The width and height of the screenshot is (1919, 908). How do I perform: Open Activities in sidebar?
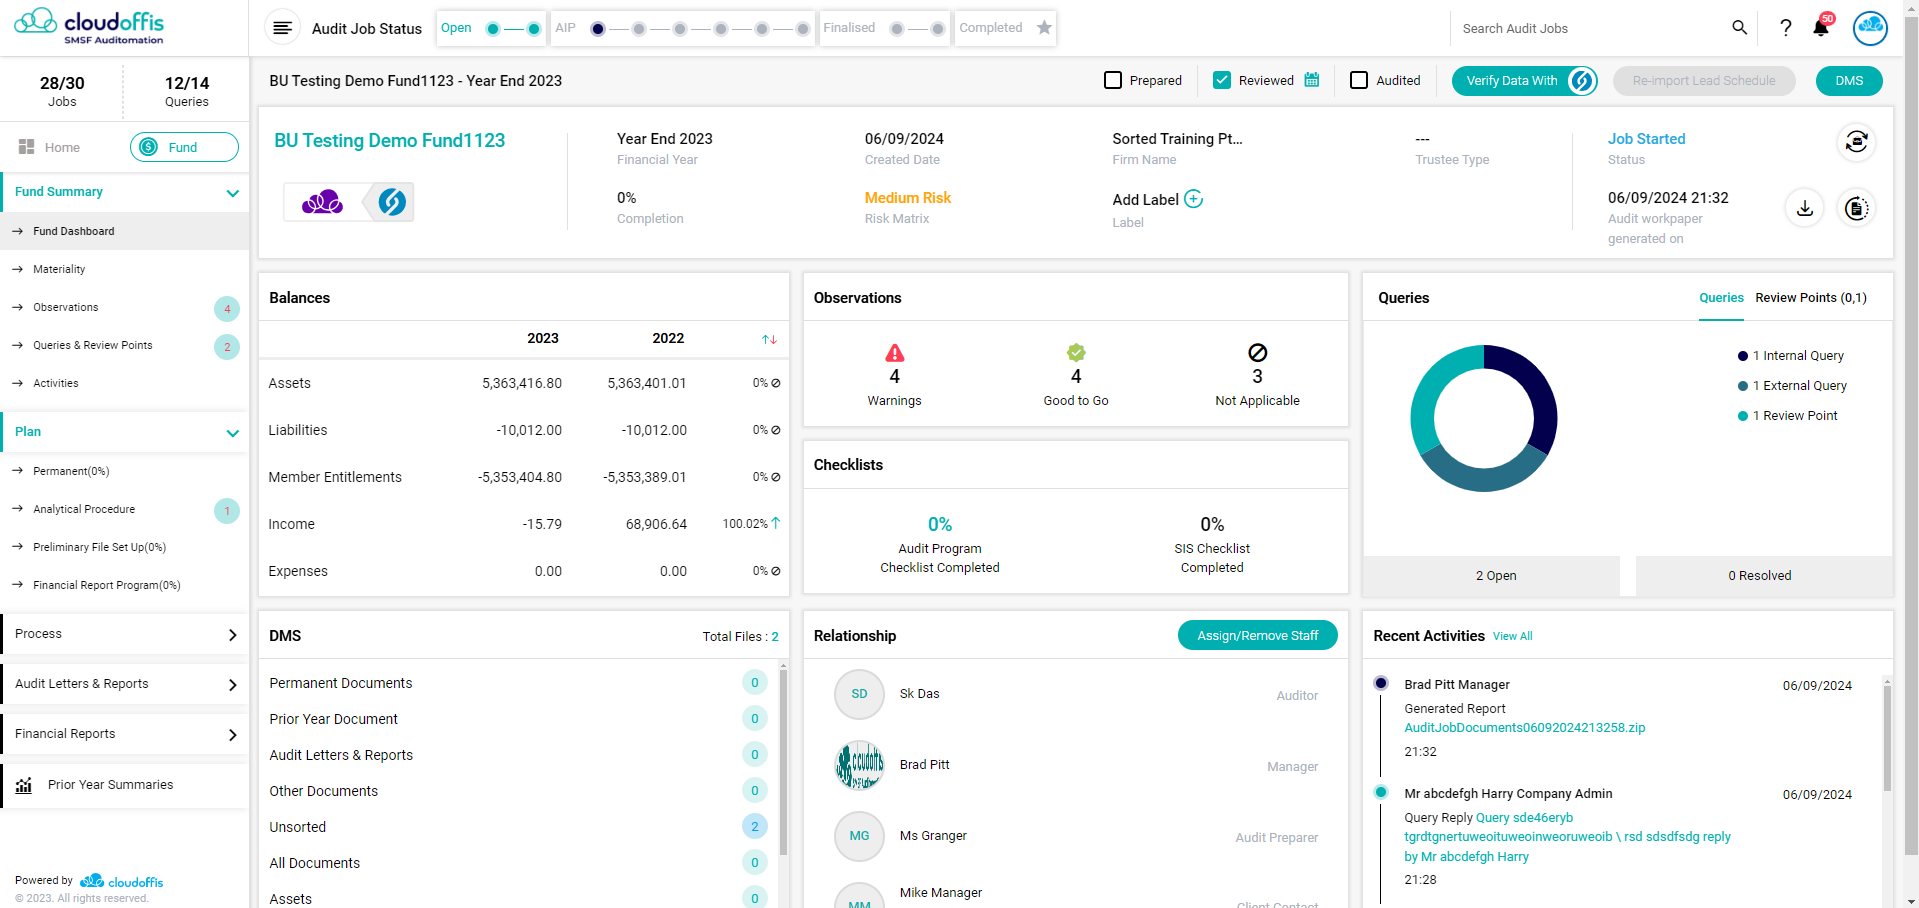pyautogui.click(x=124, y=383)
